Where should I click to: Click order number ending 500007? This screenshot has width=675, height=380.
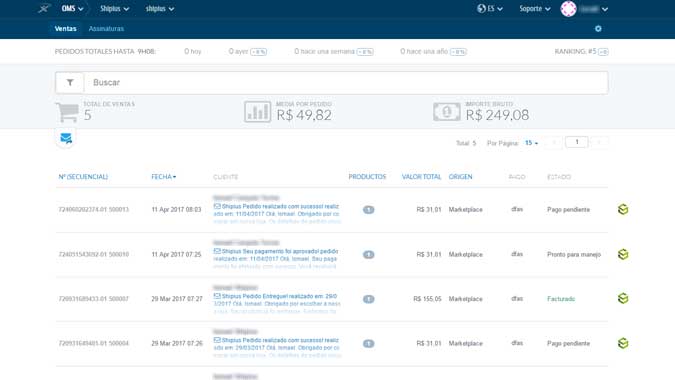click(93, 299)
